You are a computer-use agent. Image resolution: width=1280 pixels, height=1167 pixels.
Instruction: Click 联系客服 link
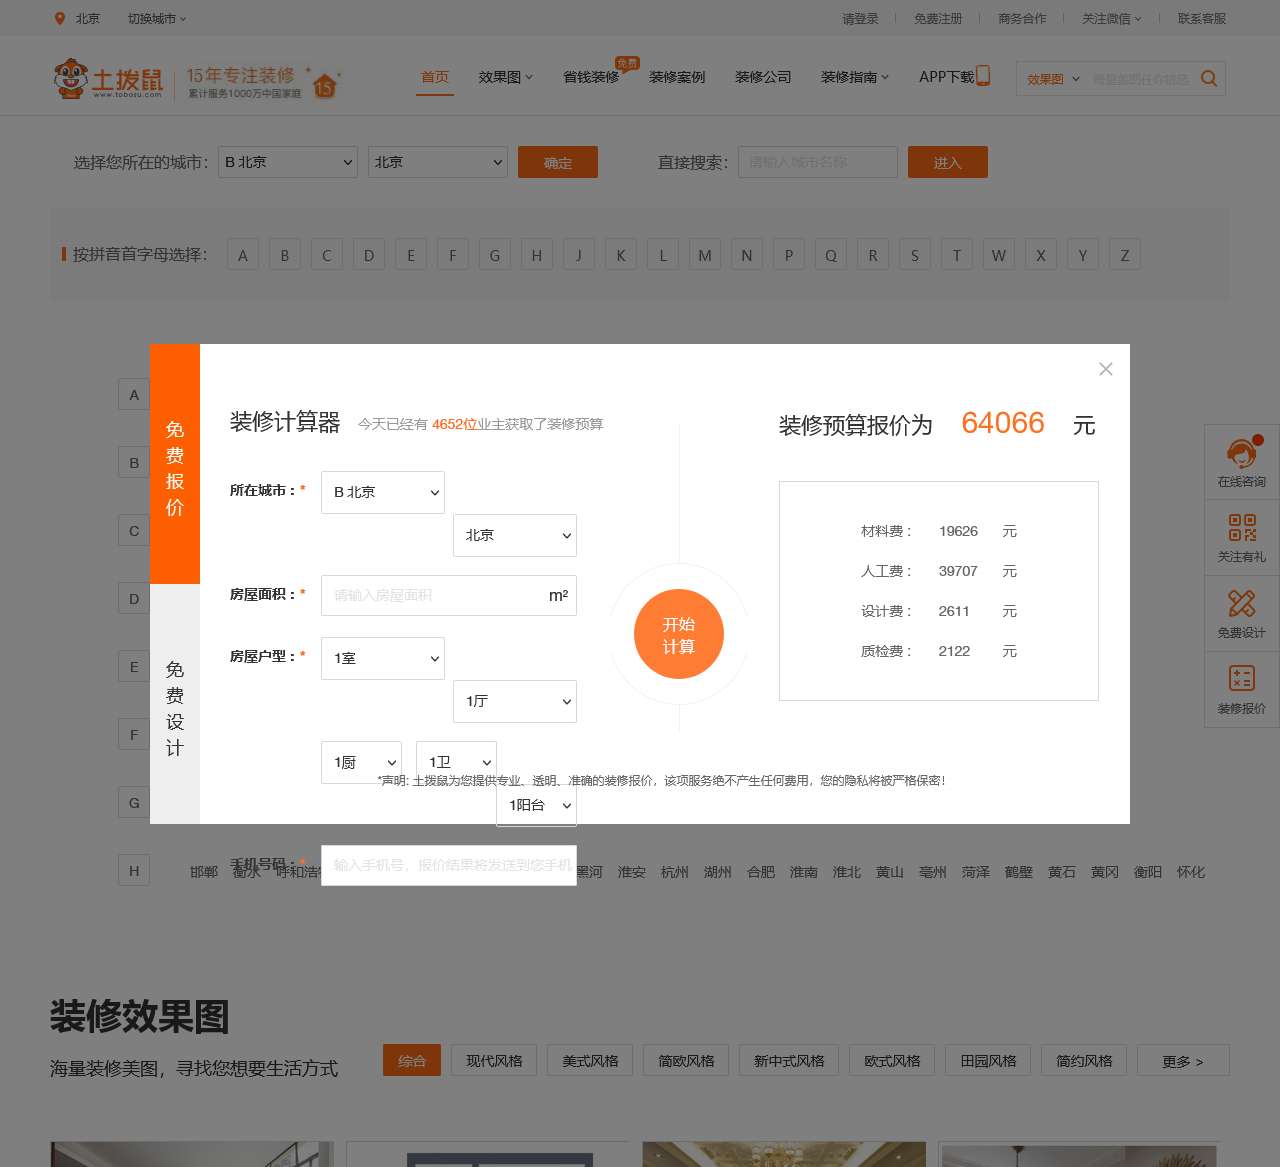1202,18
